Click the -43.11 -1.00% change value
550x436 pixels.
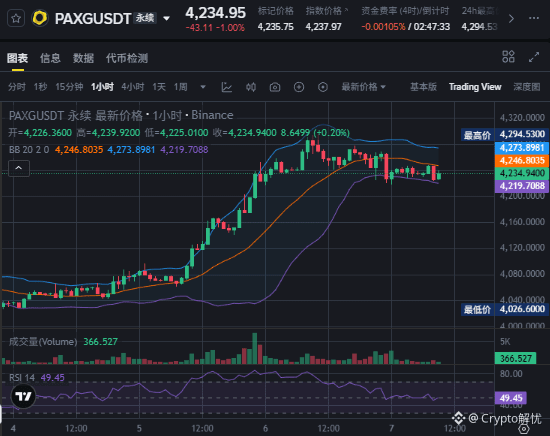click(x=215, y=27)
